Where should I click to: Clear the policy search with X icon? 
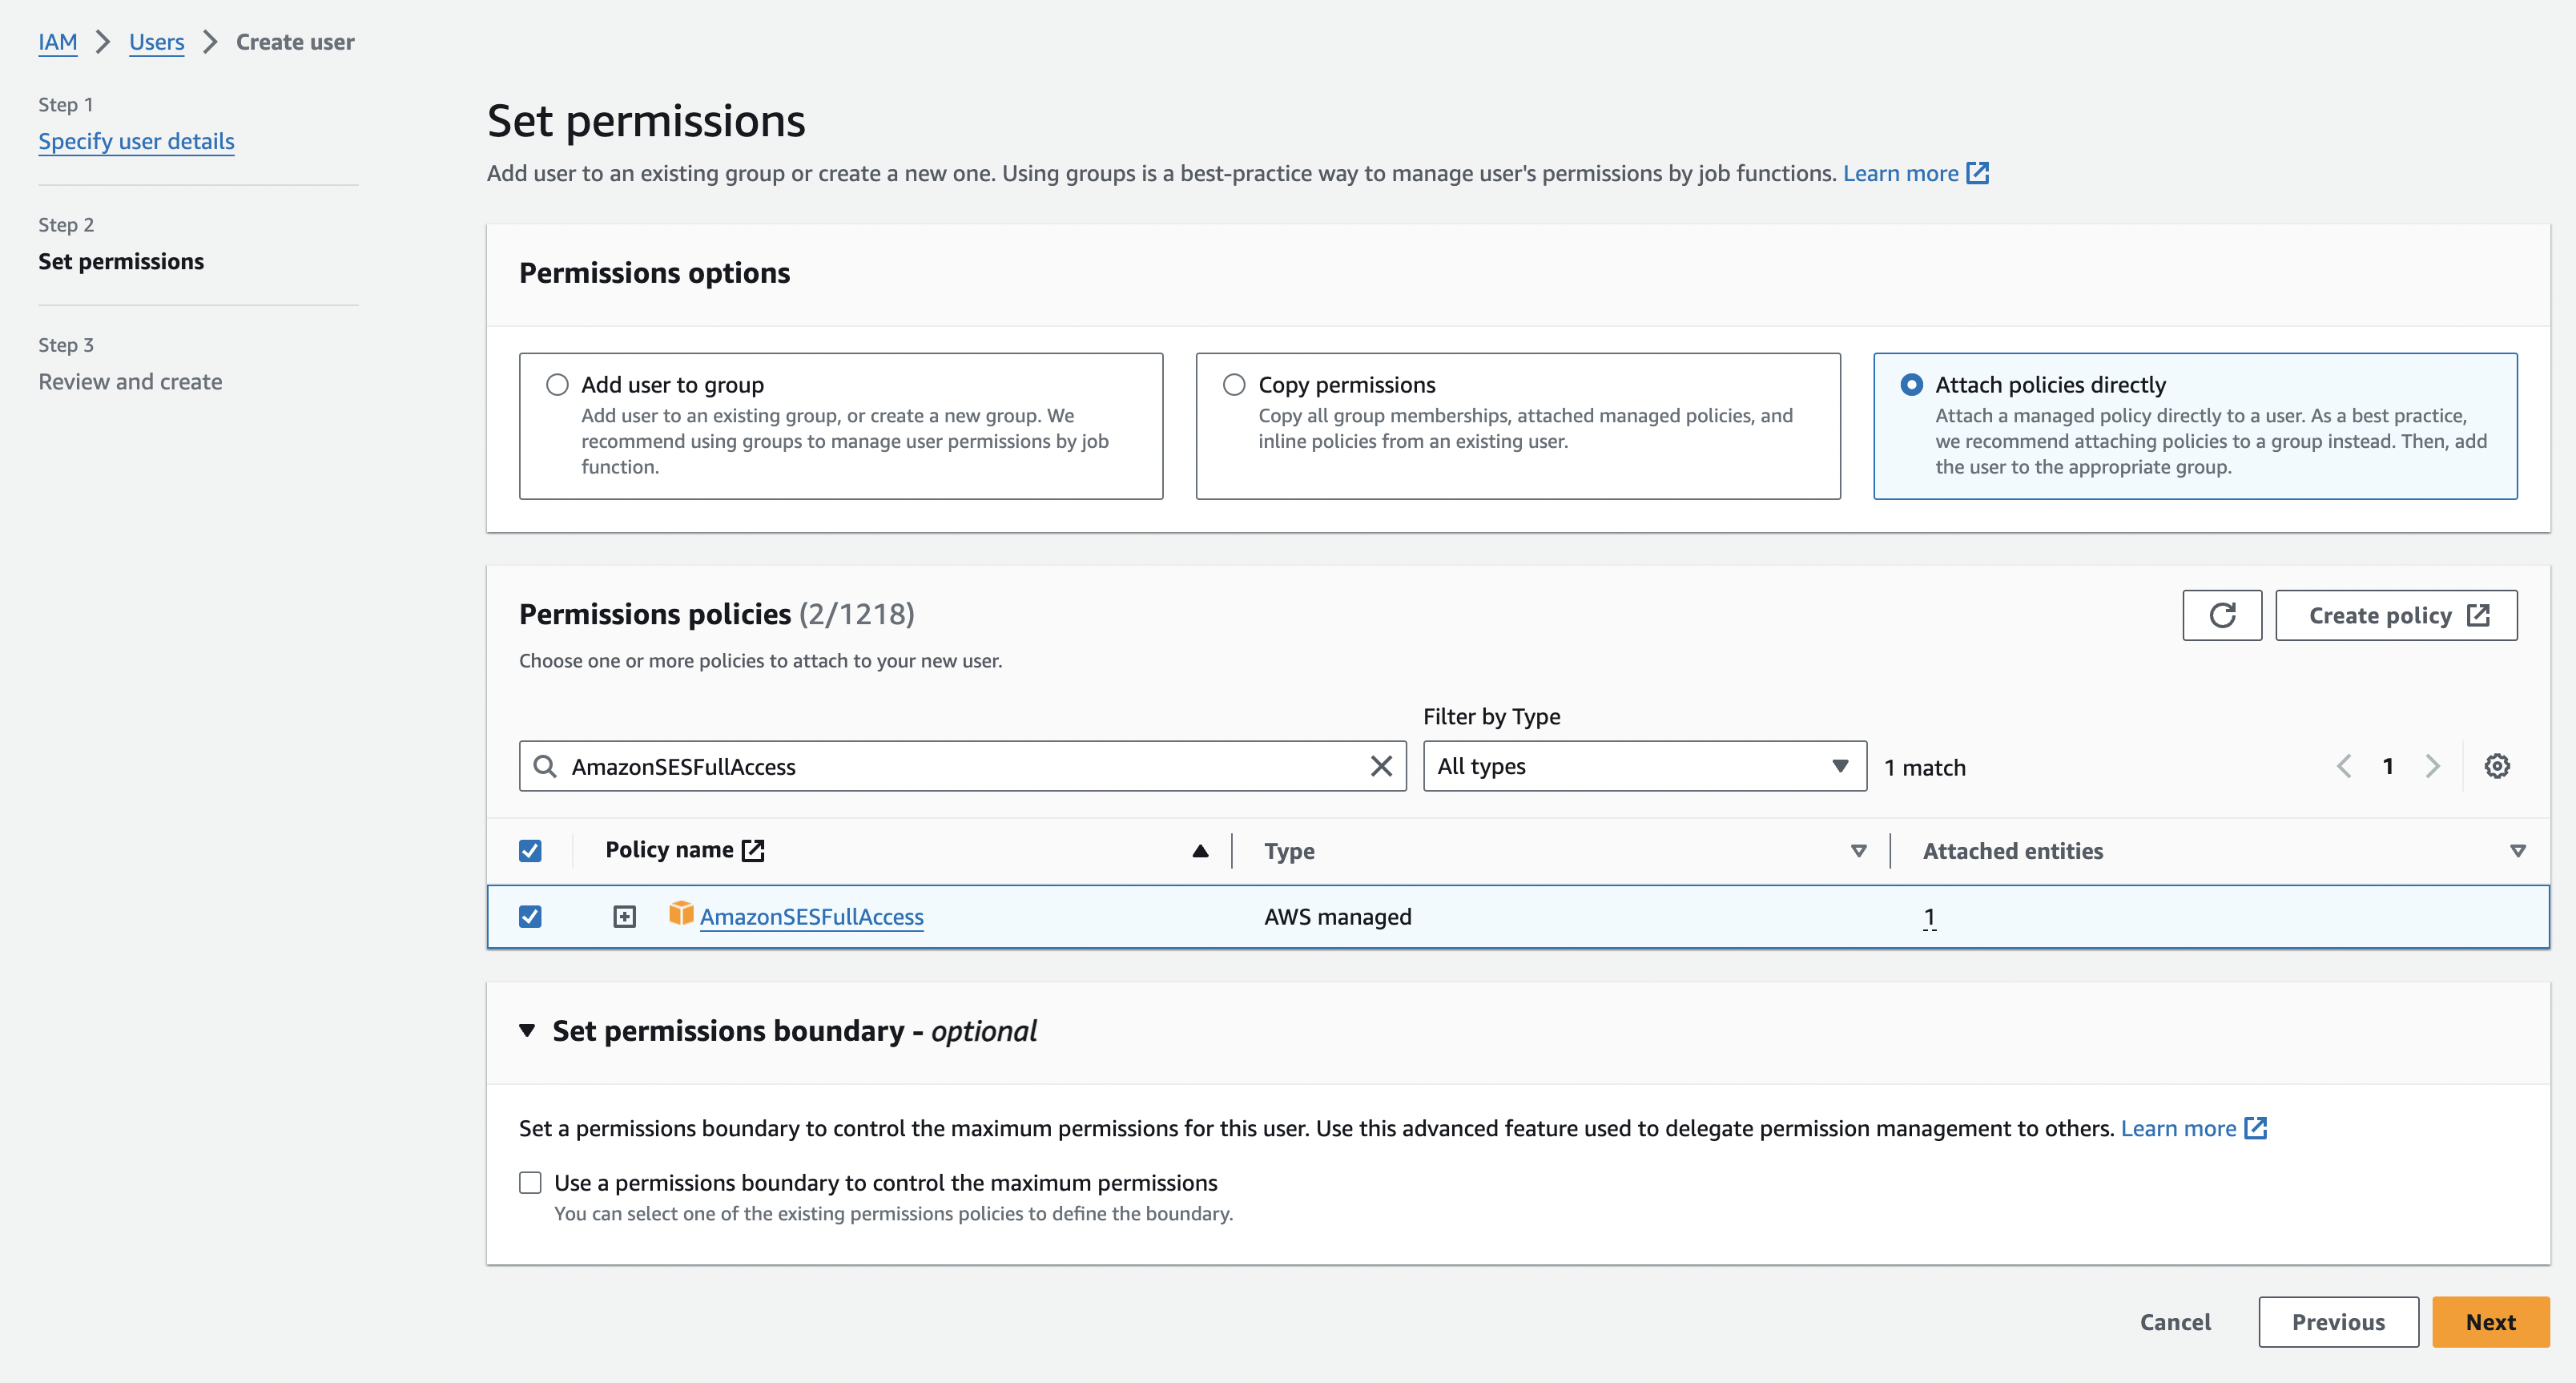coord(1380,767)
